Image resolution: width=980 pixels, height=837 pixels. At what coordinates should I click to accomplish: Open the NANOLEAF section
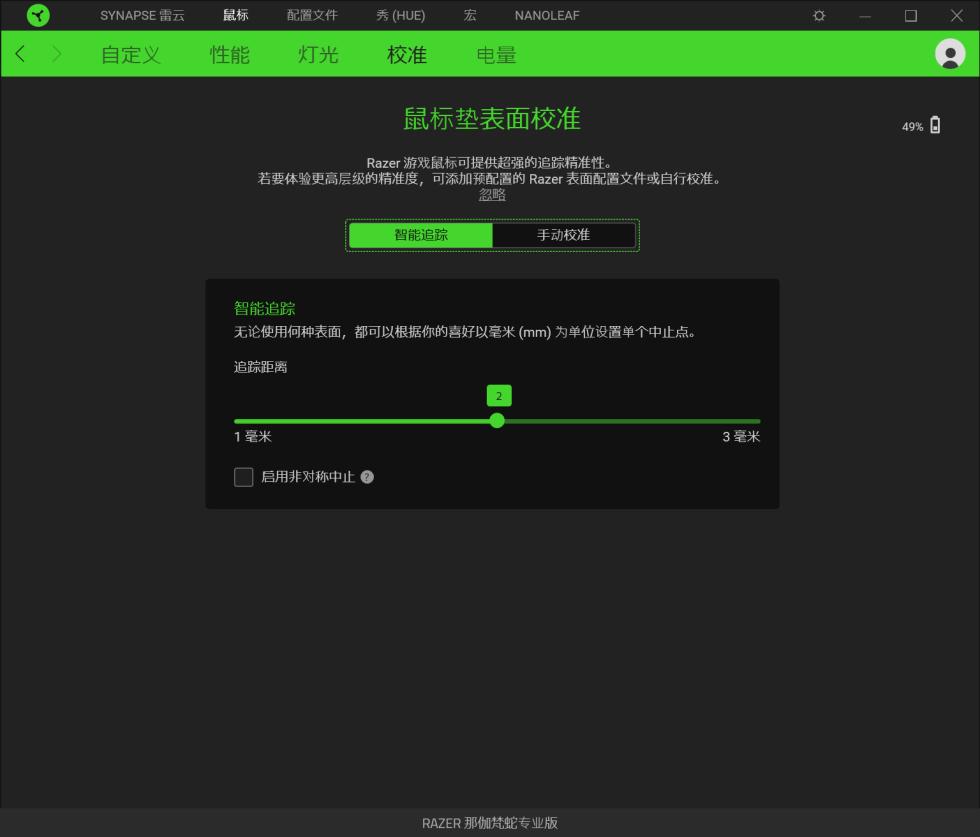[x=546, y=15]
